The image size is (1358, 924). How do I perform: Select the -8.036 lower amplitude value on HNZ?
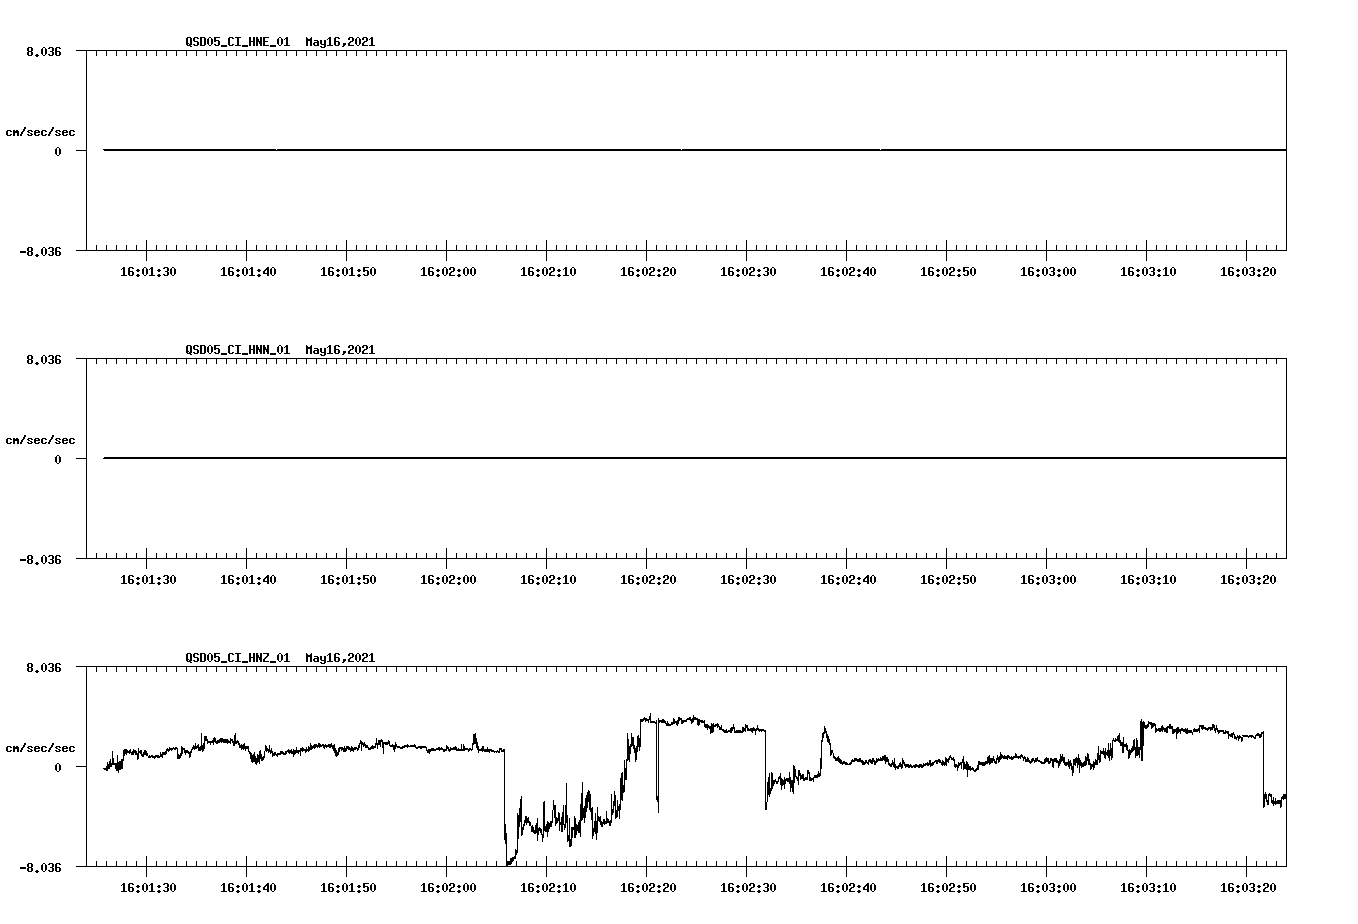click(x=40, y=869)
